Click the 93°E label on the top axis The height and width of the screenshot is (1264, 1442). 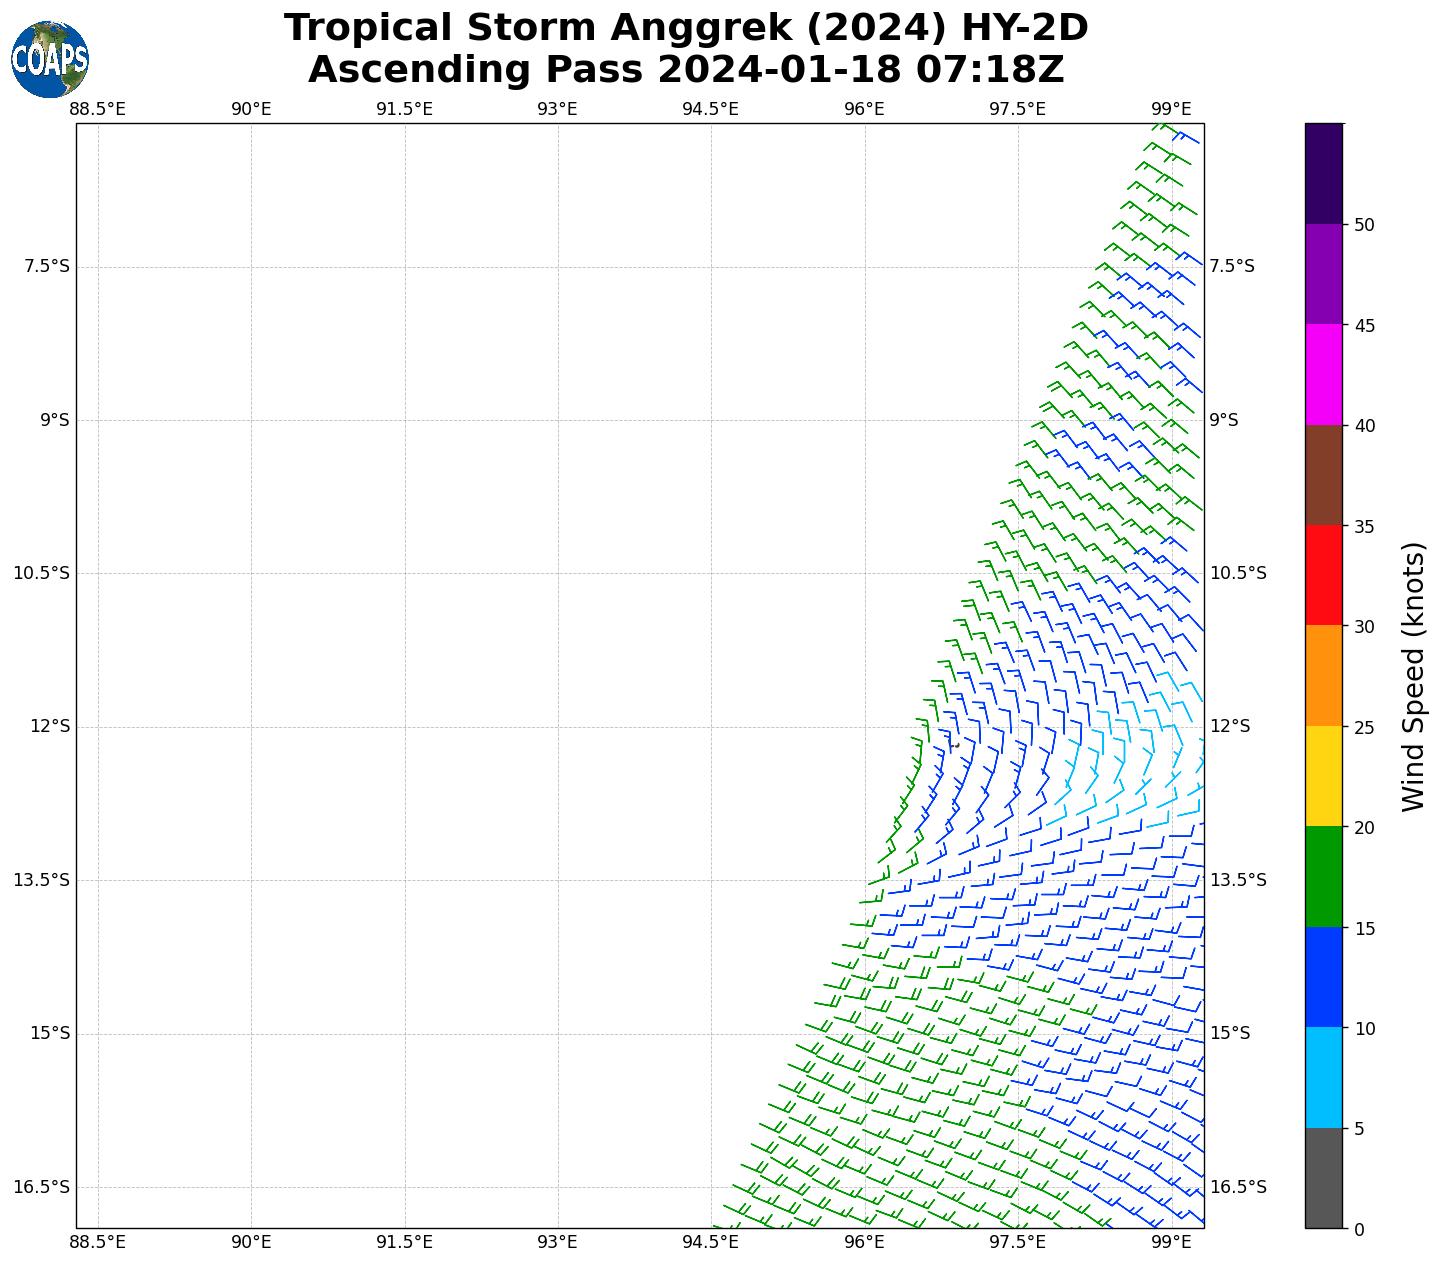(x=557, y=109)
